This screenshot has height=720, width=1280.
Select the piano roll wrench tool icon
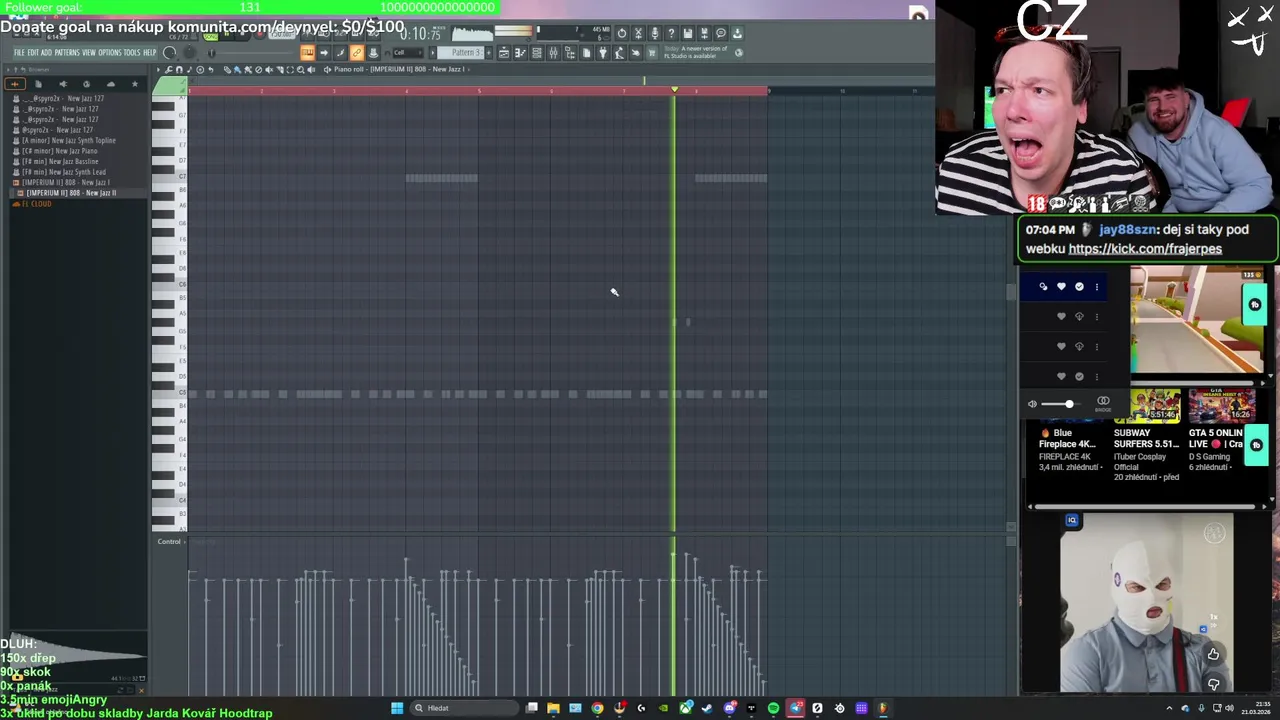[169, 69]
